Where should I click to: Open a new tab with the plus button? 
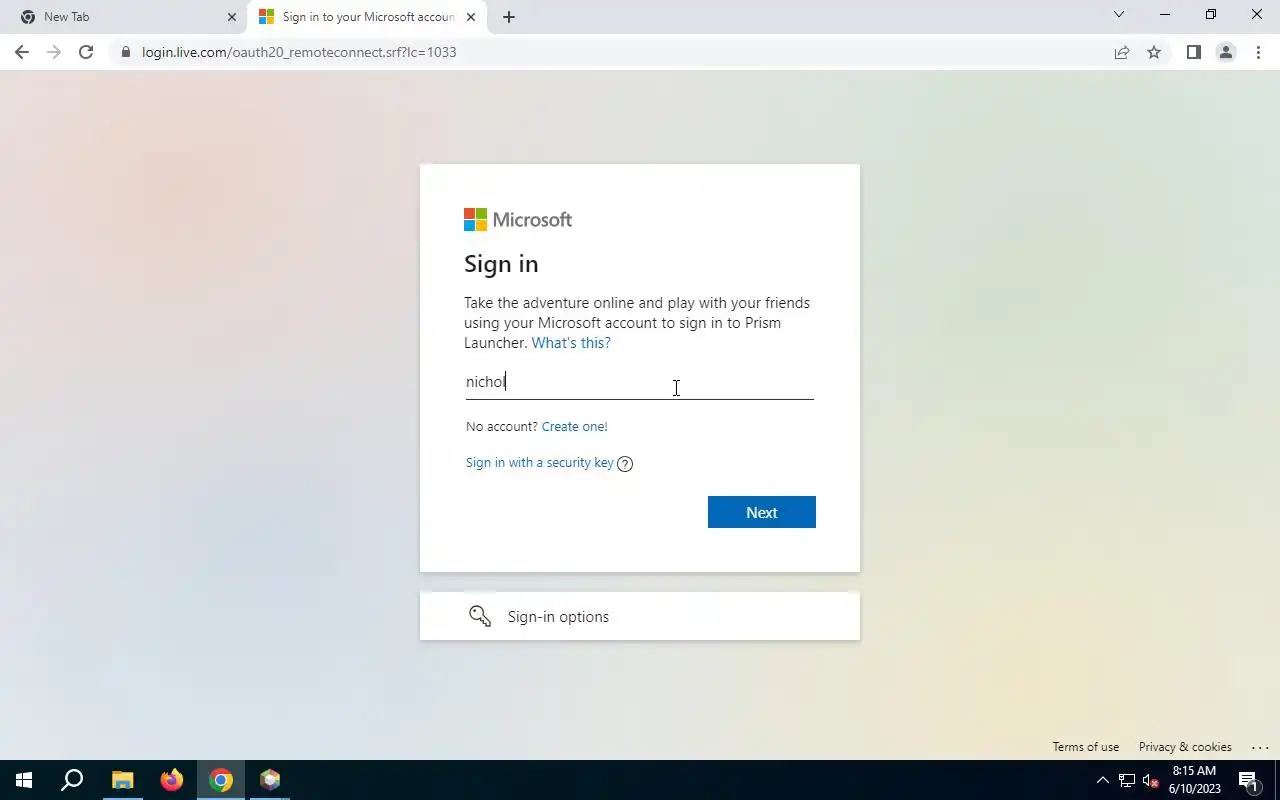[x=508, y=17]
